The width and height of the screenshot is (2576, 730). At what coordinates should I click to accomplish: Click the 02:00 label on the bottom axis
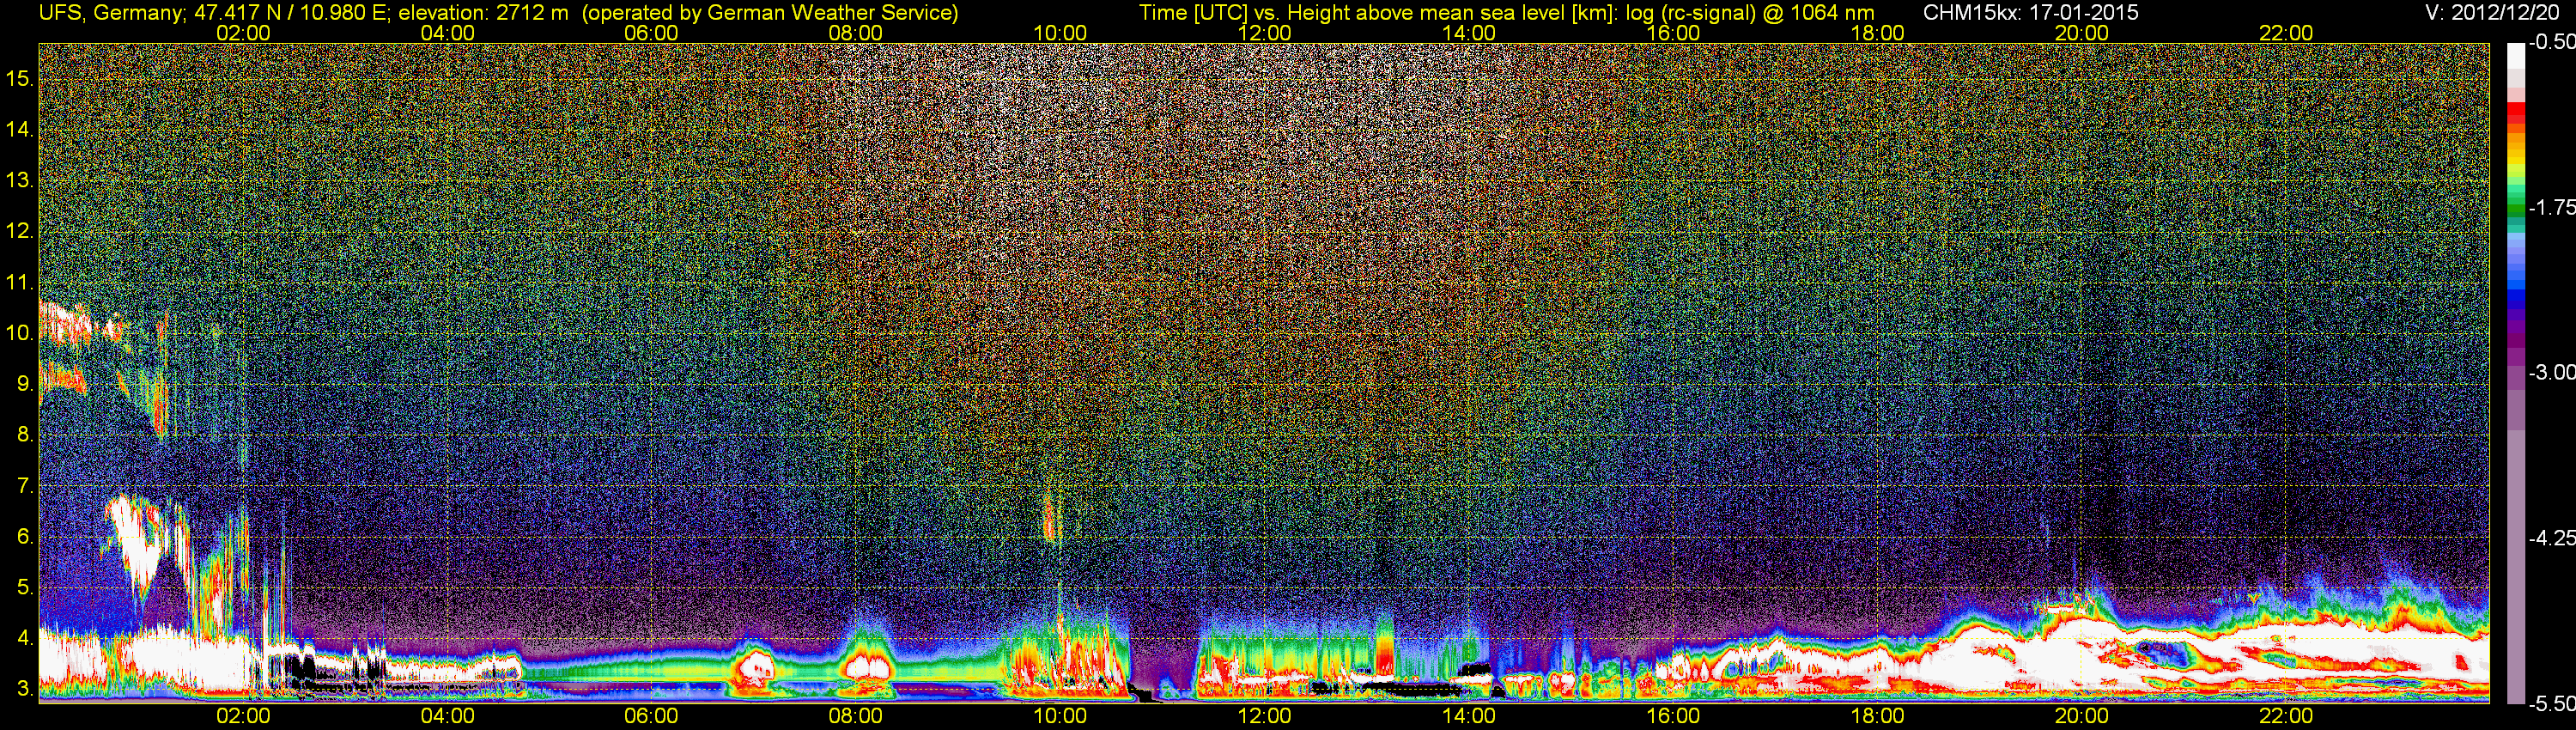click(x=243, y=716)
